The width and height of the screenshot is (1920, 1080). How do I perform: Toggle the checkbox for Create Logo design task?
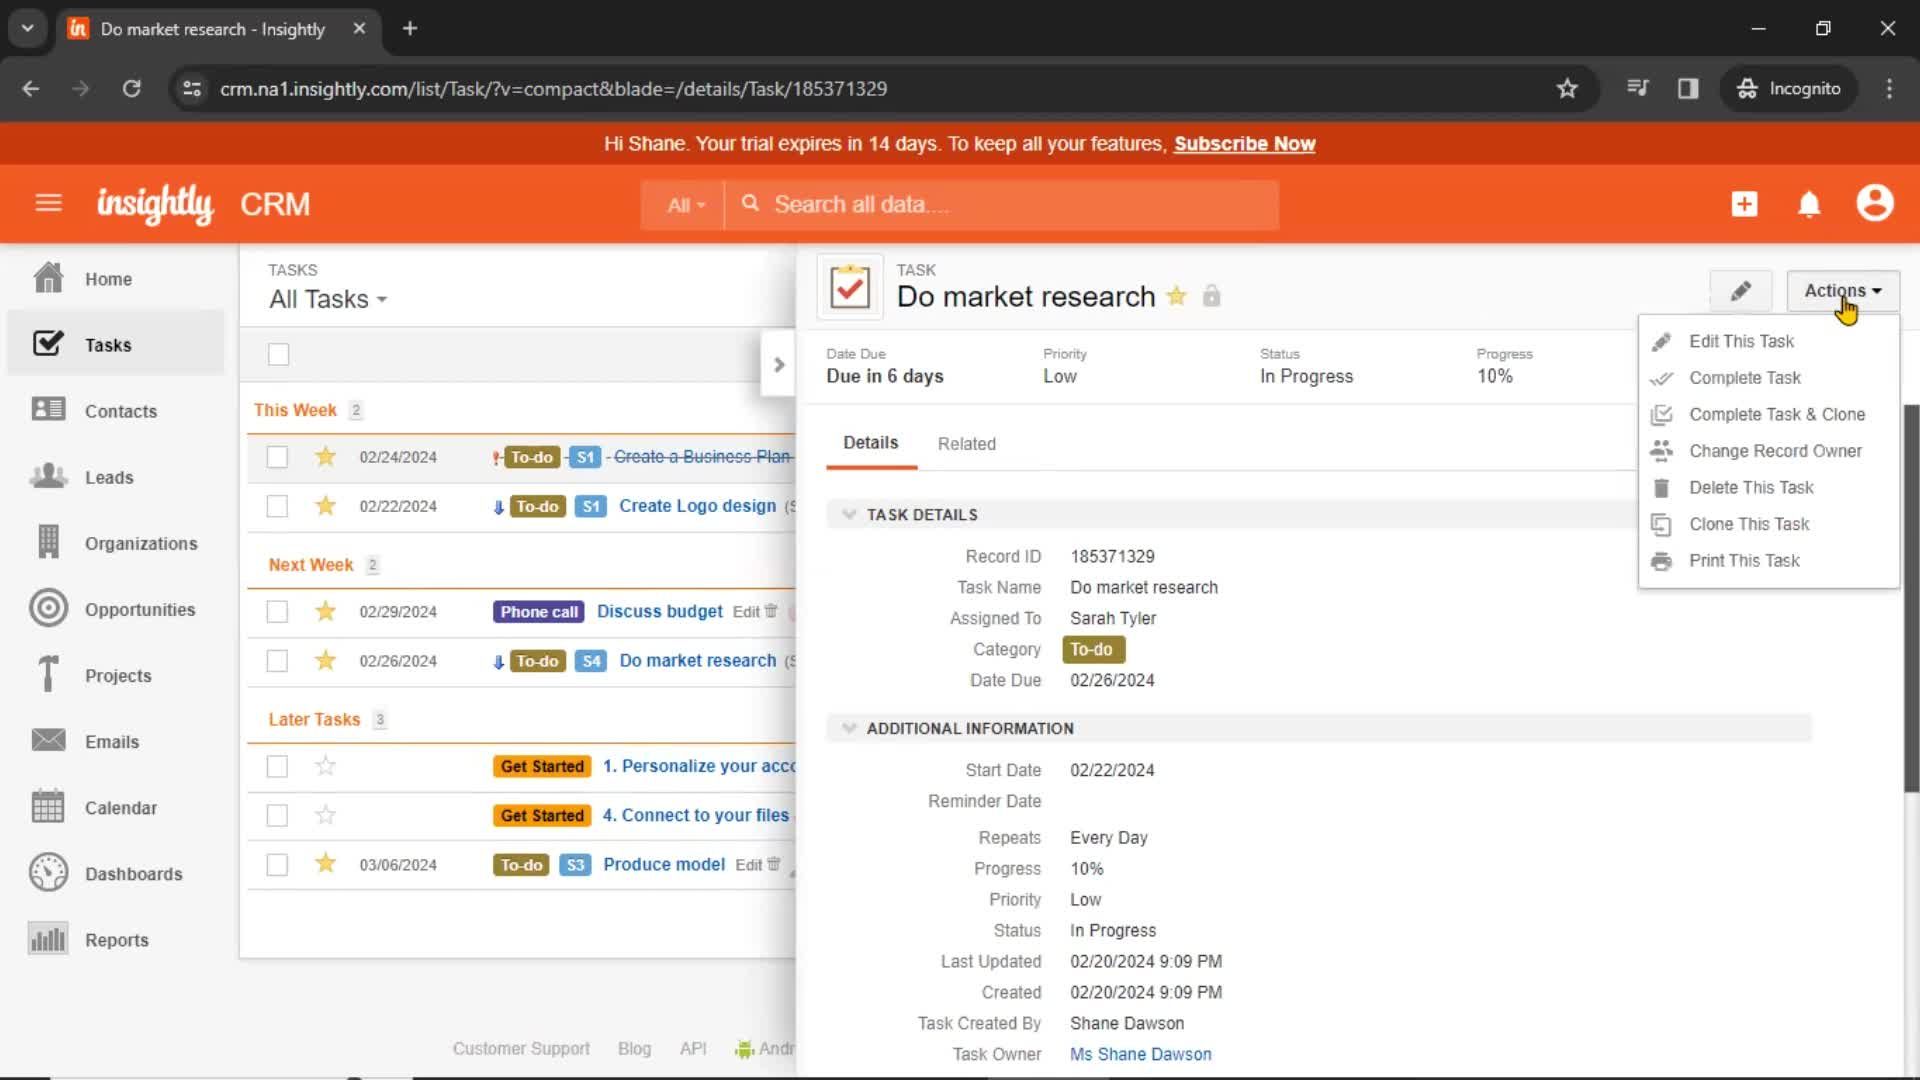277,505
